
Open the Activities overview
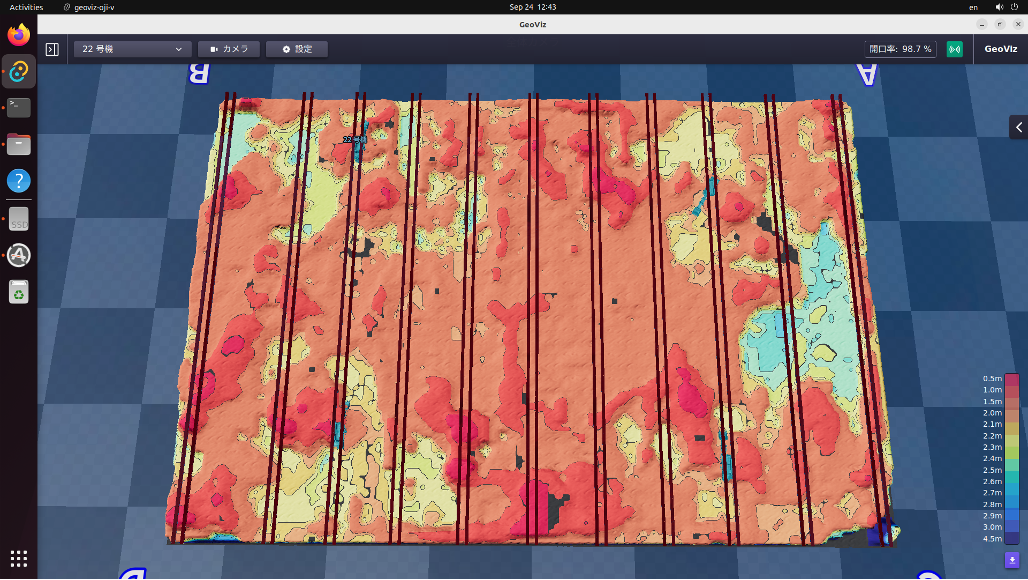coord(26,7)
